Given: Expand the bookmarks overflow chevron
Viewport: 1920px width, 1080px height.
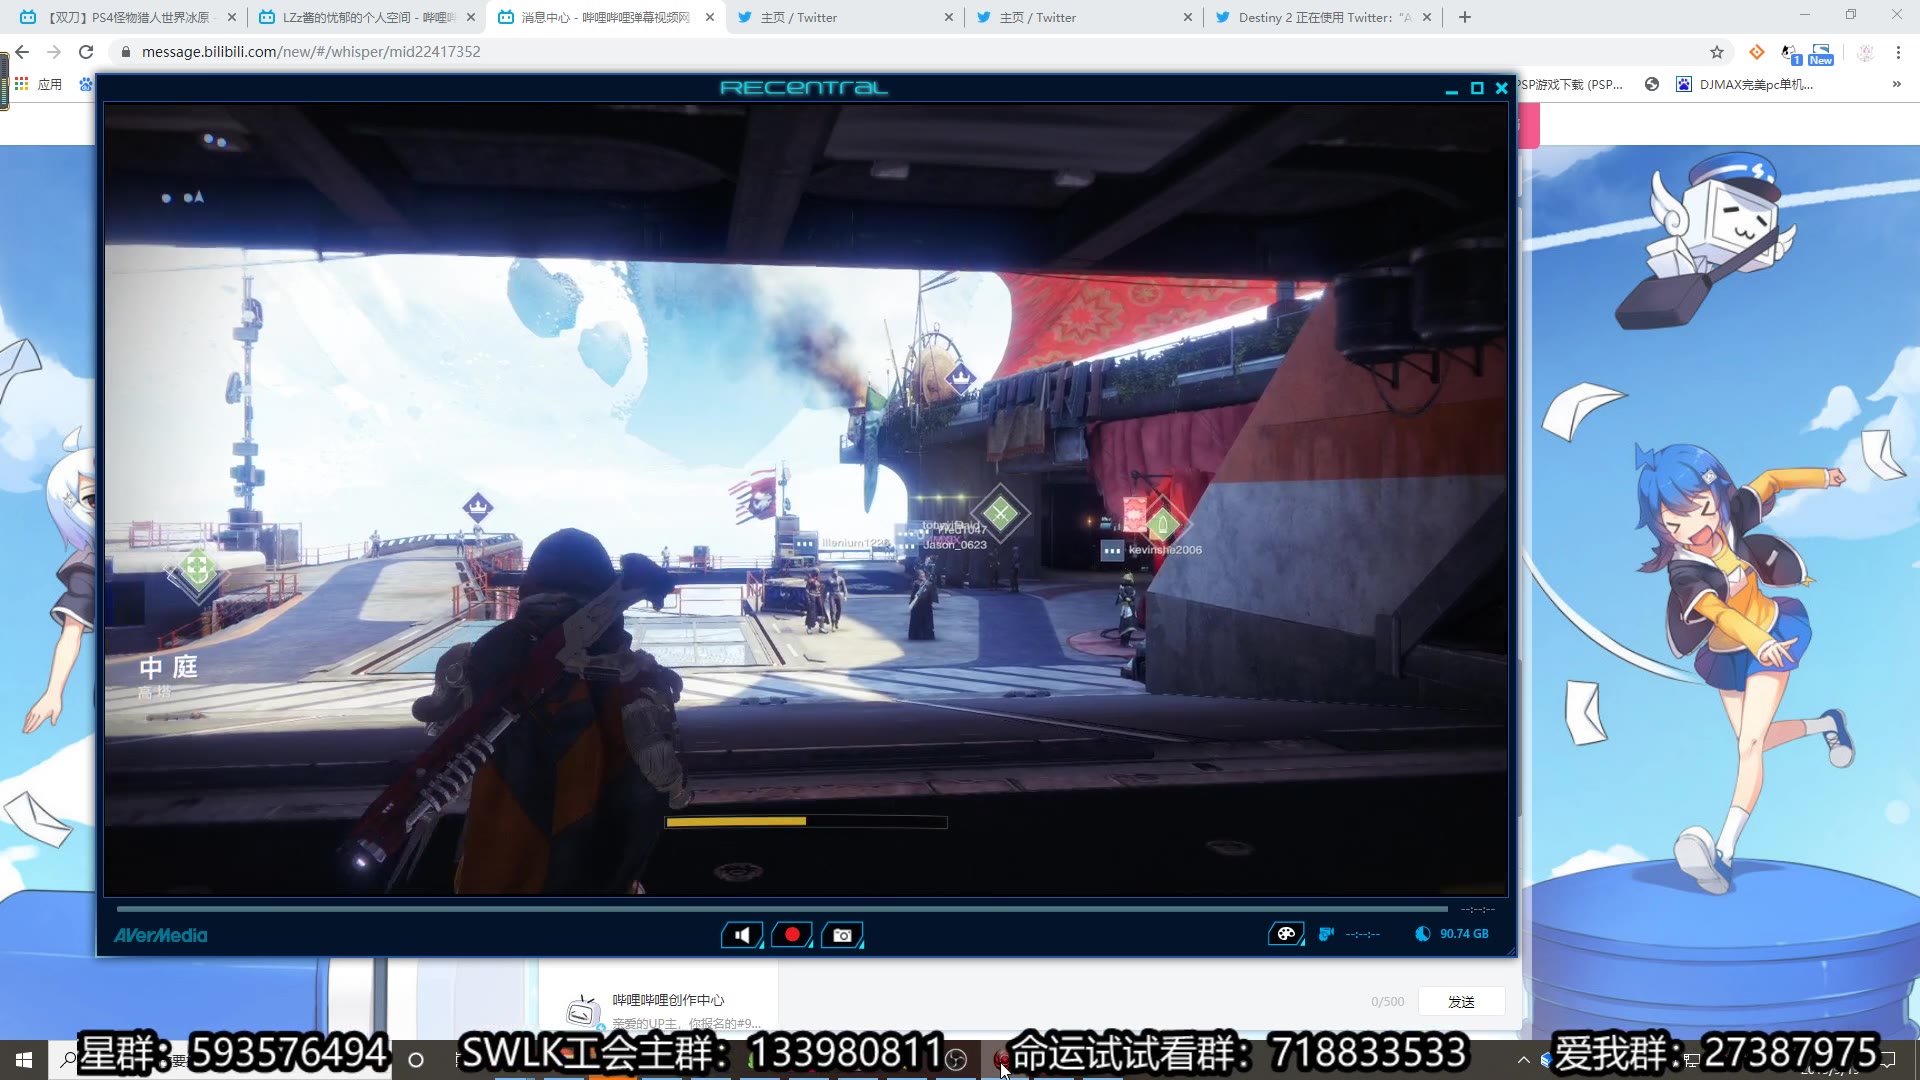Looking at the screenshot, I should pyautogui.click(x=1896, y=84).
